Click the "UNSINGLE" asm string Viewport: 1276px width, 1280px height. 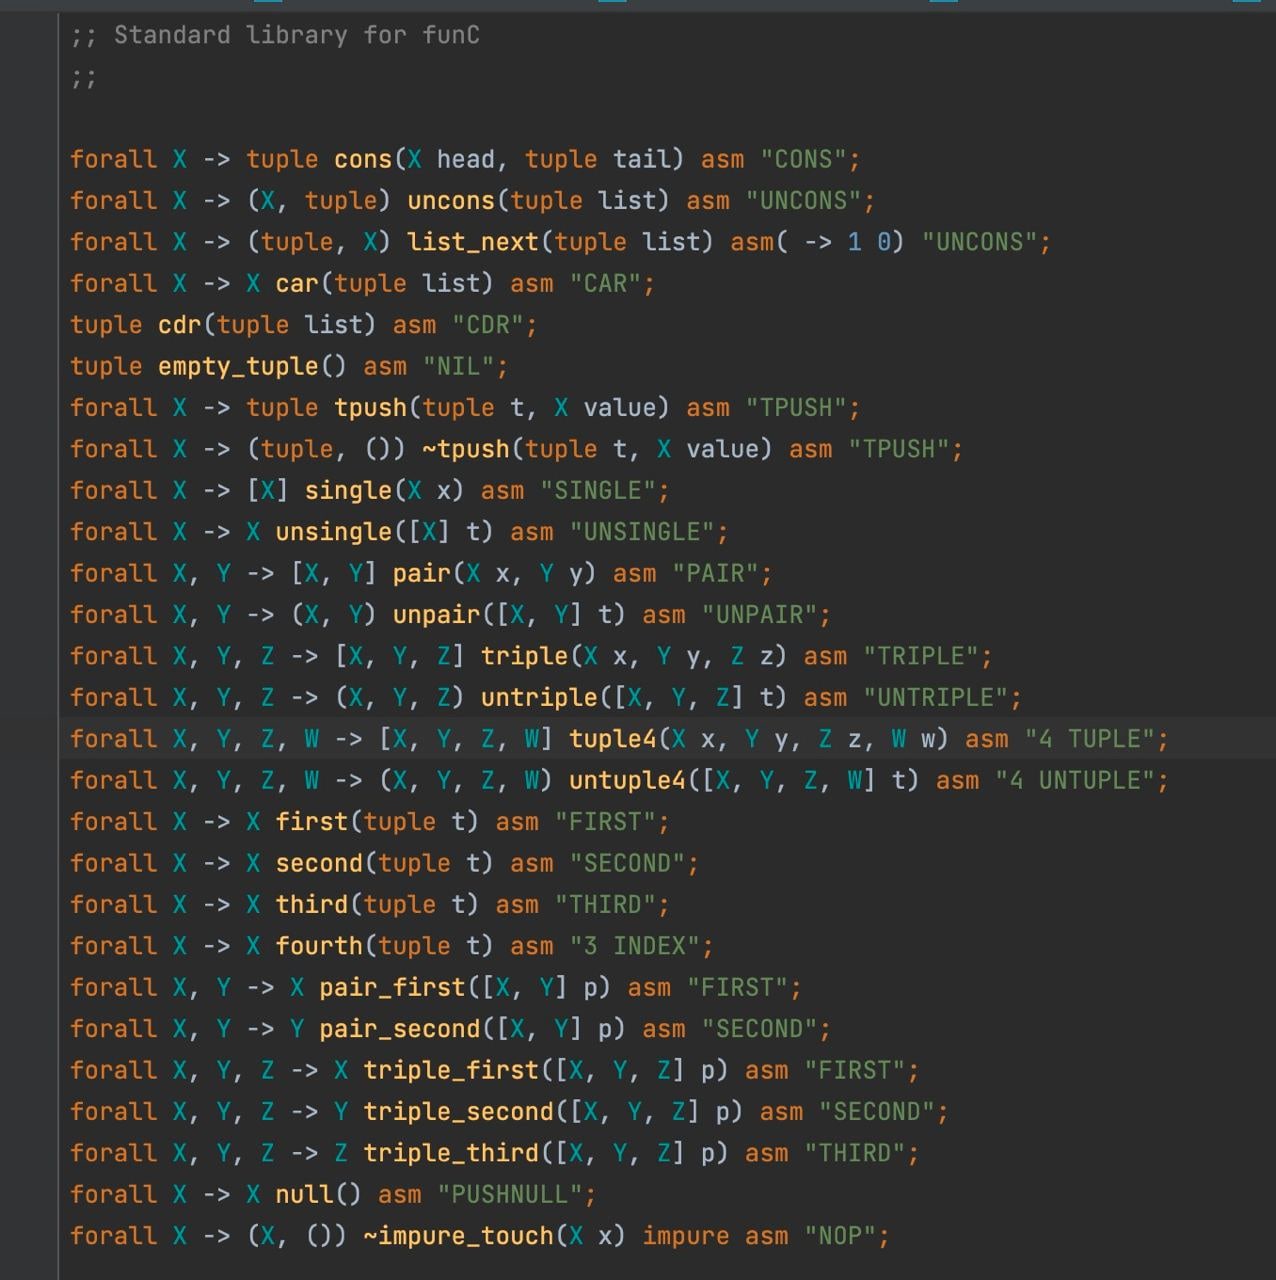tap(642, 533)
